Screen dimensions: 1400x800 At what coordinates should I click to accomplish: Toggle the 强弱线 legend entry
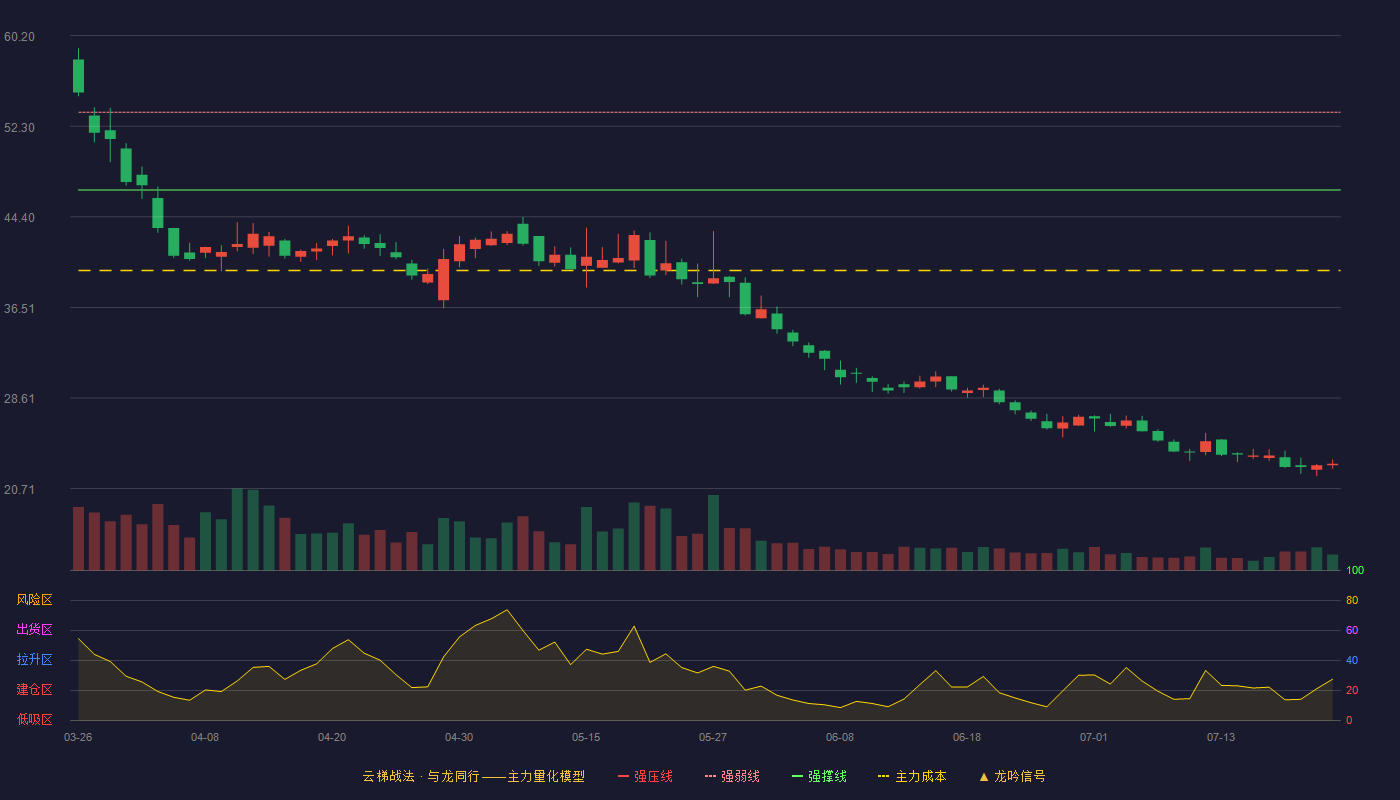coord(732,776)
